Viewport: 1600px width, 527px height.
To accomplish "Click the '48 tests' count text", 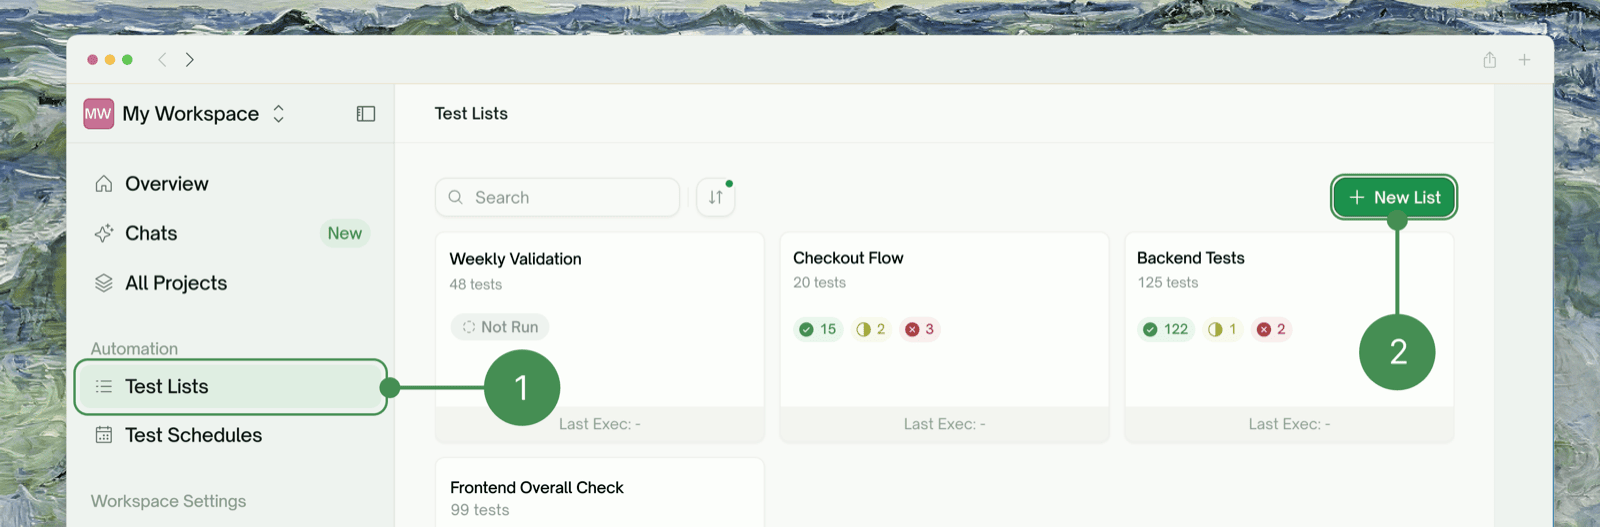I will pos(476,284).
